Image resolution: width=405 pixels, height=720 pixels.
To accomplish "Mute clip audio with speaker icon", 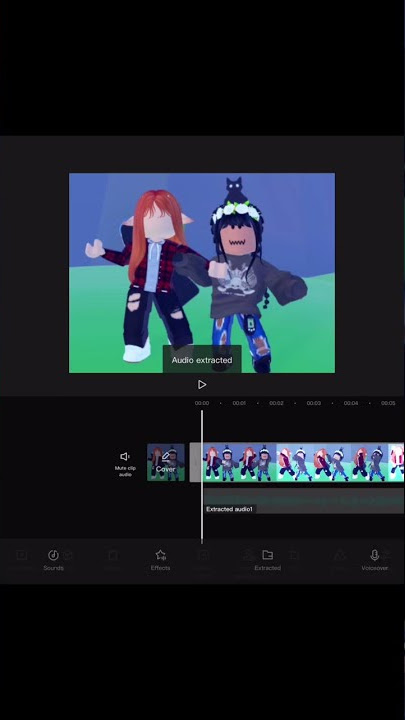I will (x=125, y=462).
